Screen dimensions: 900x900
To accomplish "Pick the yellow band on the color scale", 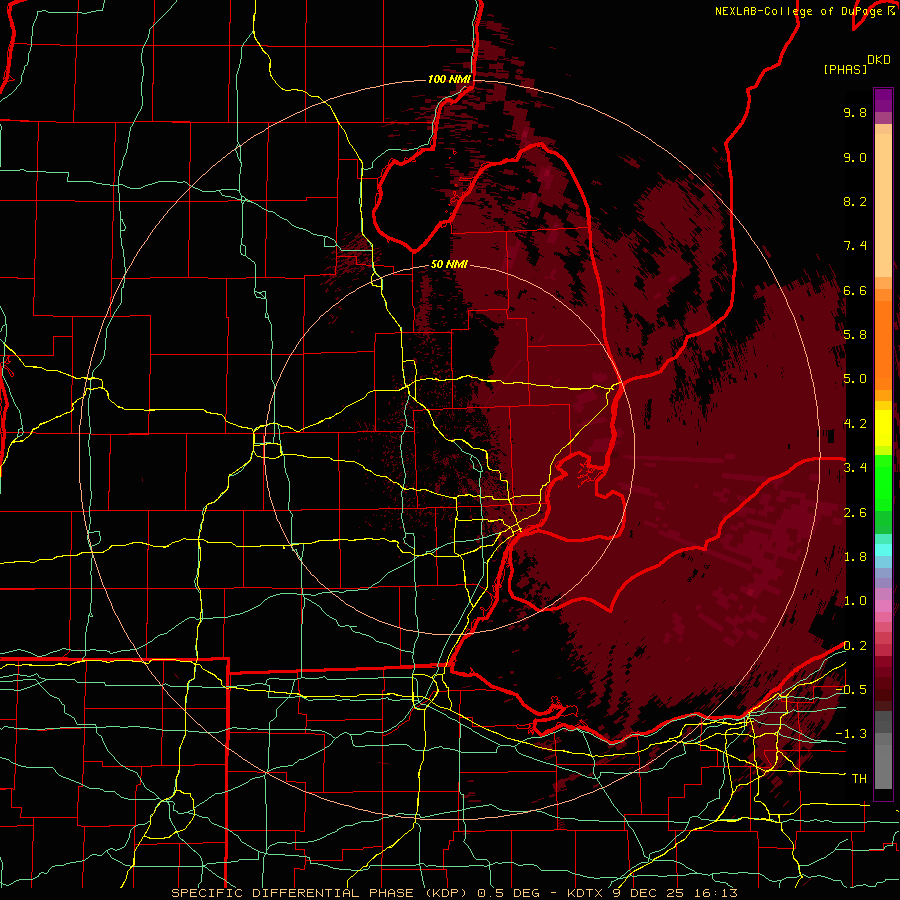I will (x=883, y=428).
